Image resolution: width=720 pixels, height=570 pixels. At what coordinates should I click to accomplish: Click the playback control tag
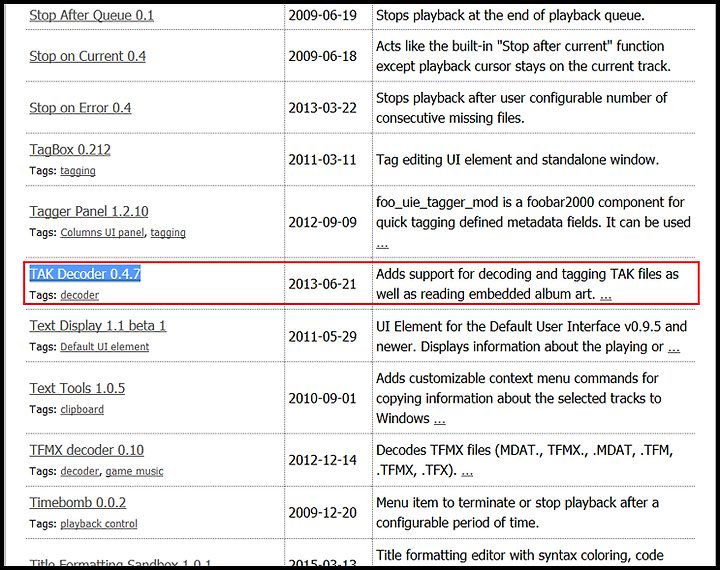(x=99, y=524)
